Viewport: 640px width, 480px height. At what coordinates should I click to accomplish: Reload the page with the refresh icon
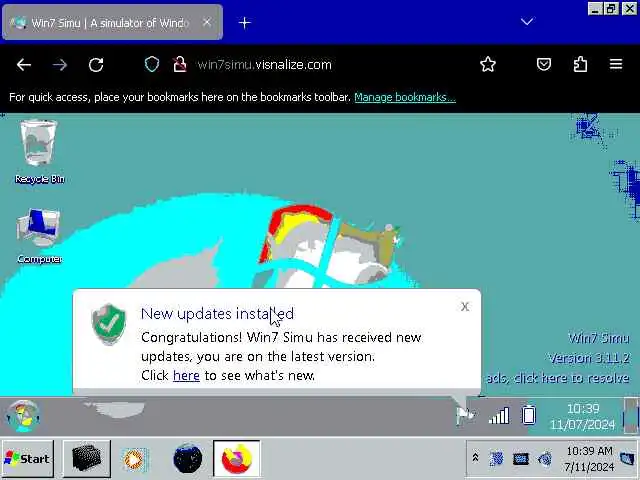tap(96, 64)
